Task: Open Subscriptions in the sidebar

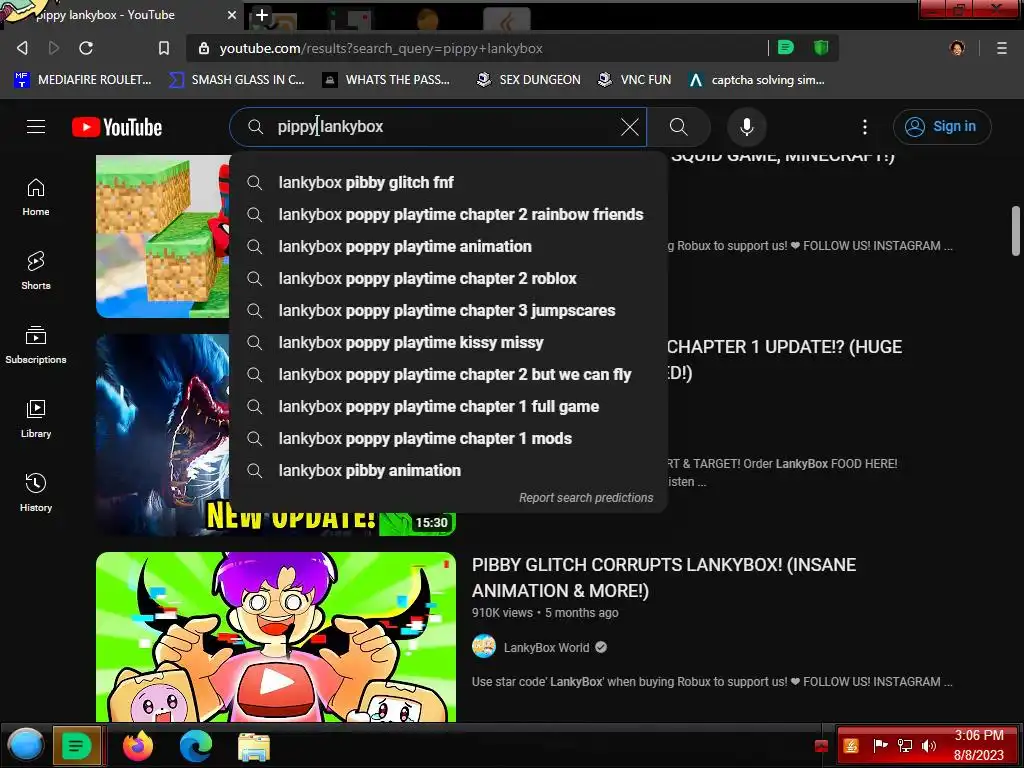Action: click(36, 345)
